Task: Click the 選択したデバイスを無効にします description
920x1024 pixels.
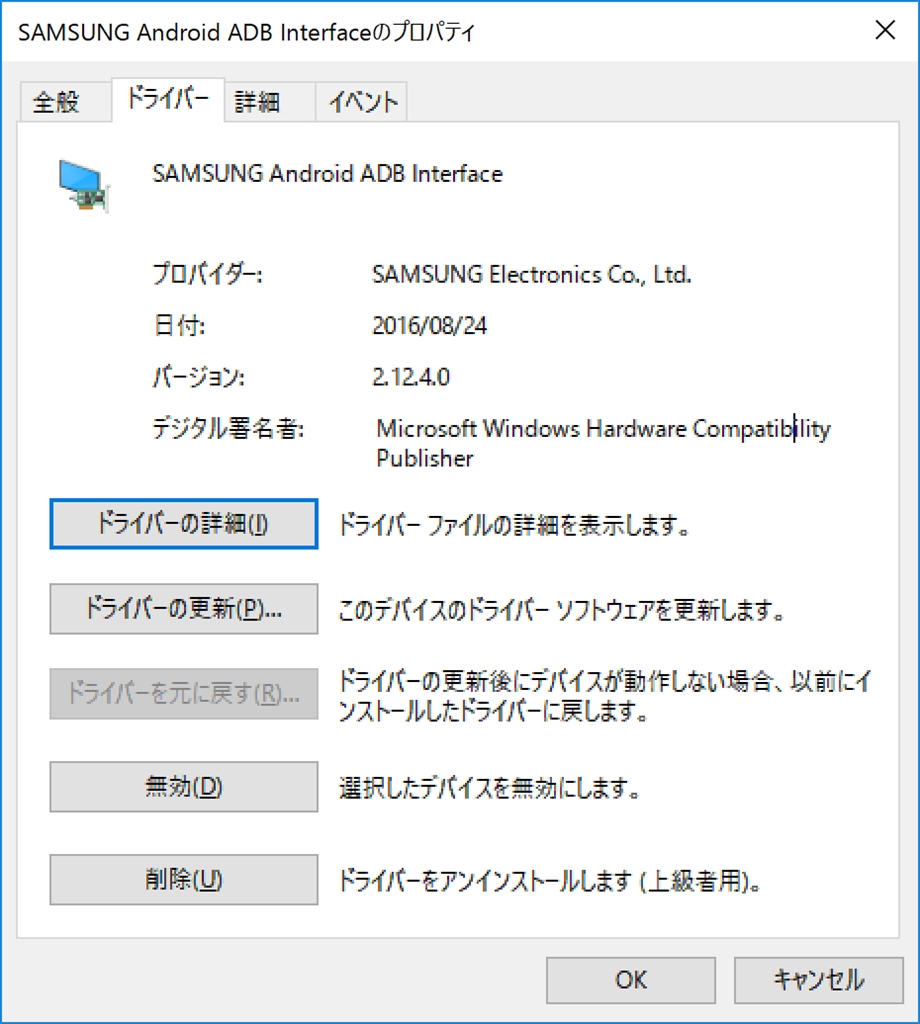Action: 489,788
